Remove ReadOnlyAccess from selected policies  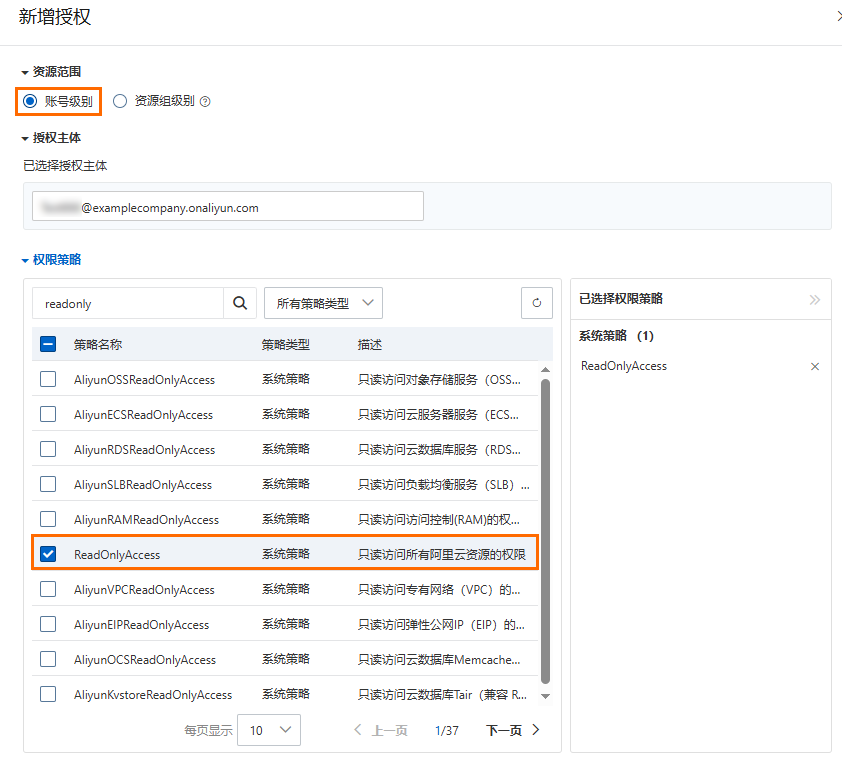pos(815,366)
